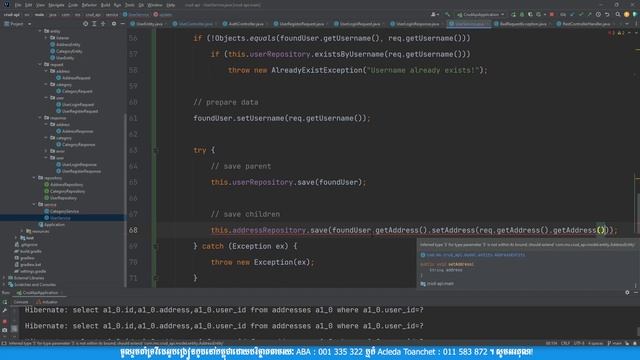Select CategoryEntity class in project tree
Screen dimensions: 640x360
(66, 51)
